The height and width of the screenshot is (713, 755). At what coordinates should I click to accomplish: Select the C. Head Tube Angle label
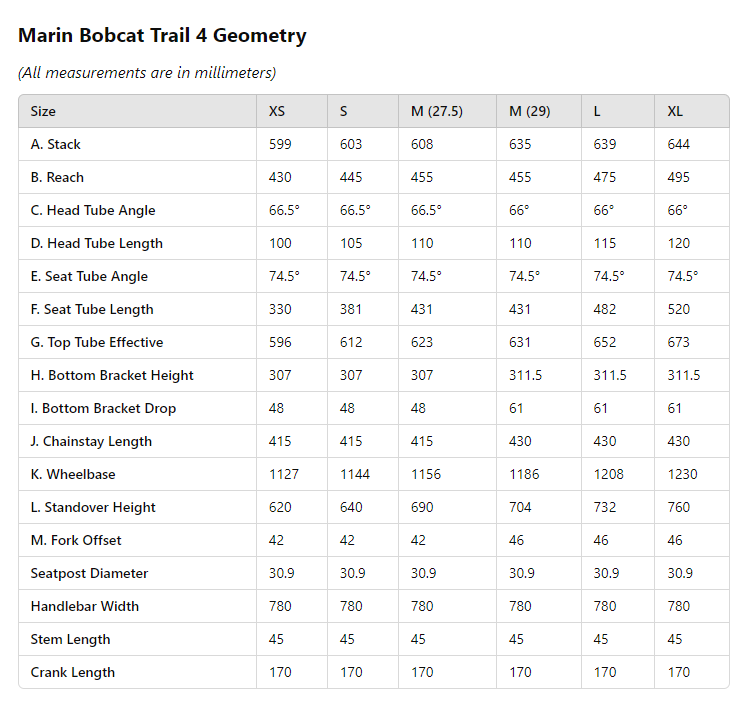[x=93, y=210]
